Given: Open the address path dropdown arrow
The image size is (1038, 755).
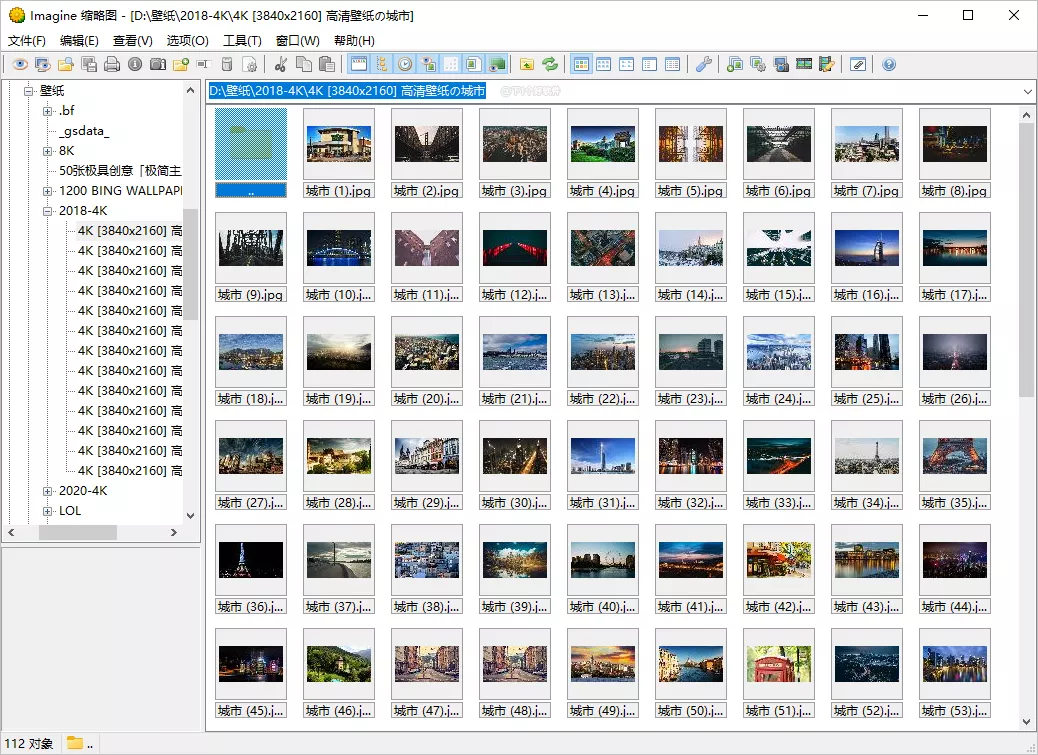Looking at the screenshot, I should pos(1027,91).
